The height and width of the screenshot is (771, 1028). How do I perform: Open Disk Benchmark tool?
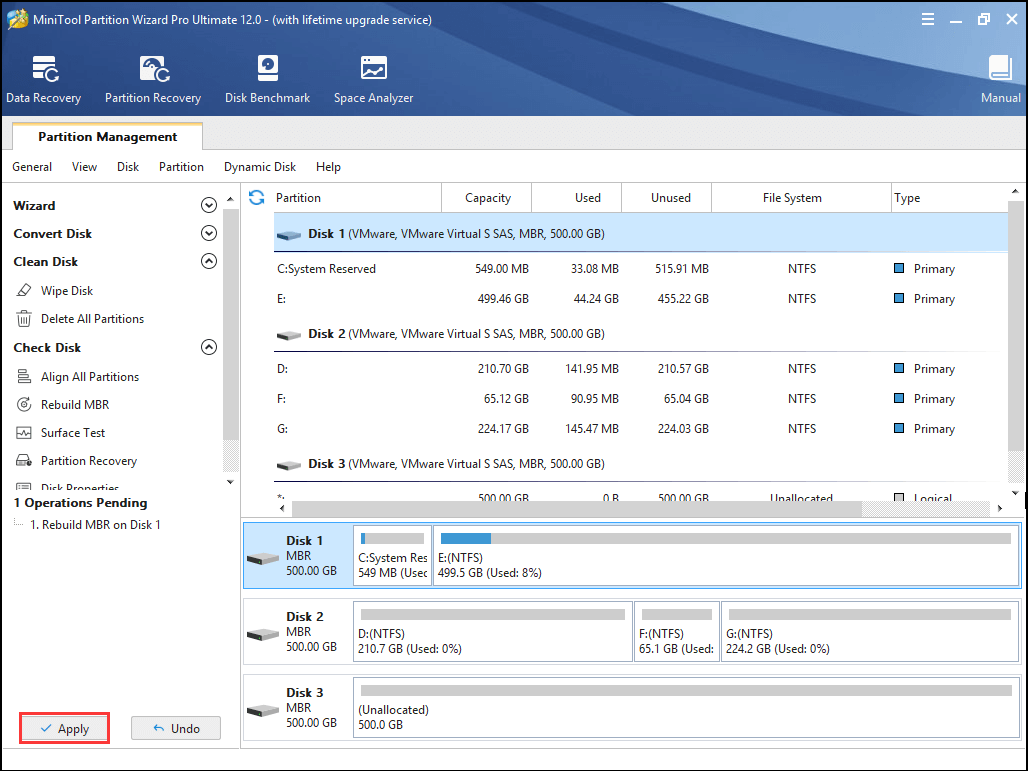pos(267,80)
